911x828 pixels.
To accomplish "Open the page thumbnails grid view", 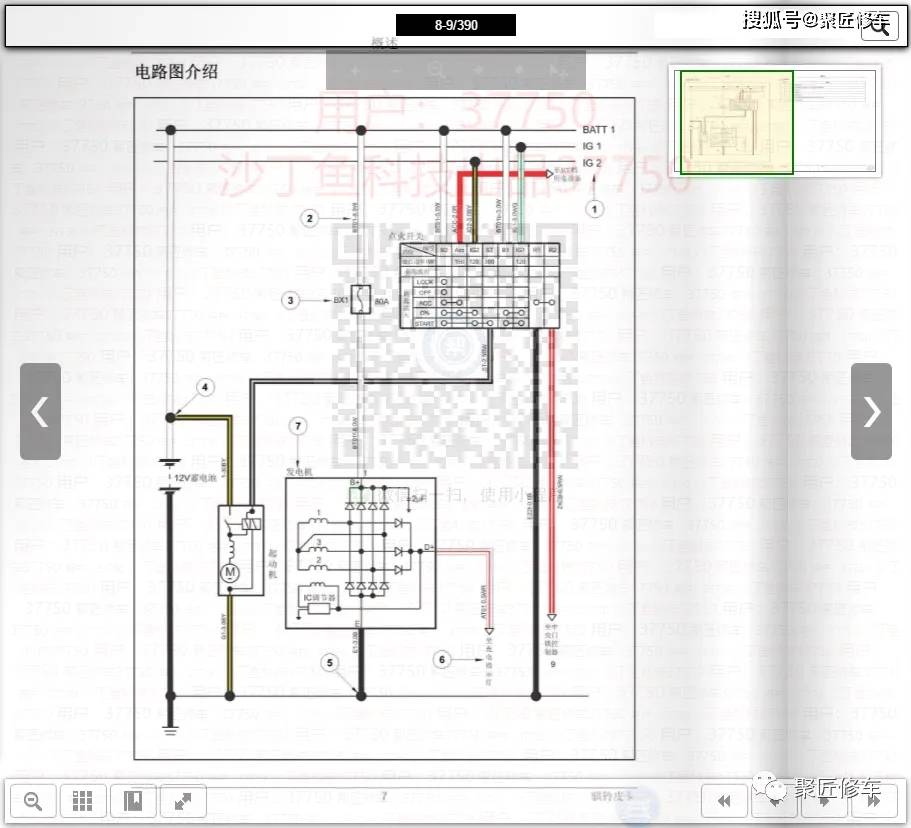I will coord(83,801).
